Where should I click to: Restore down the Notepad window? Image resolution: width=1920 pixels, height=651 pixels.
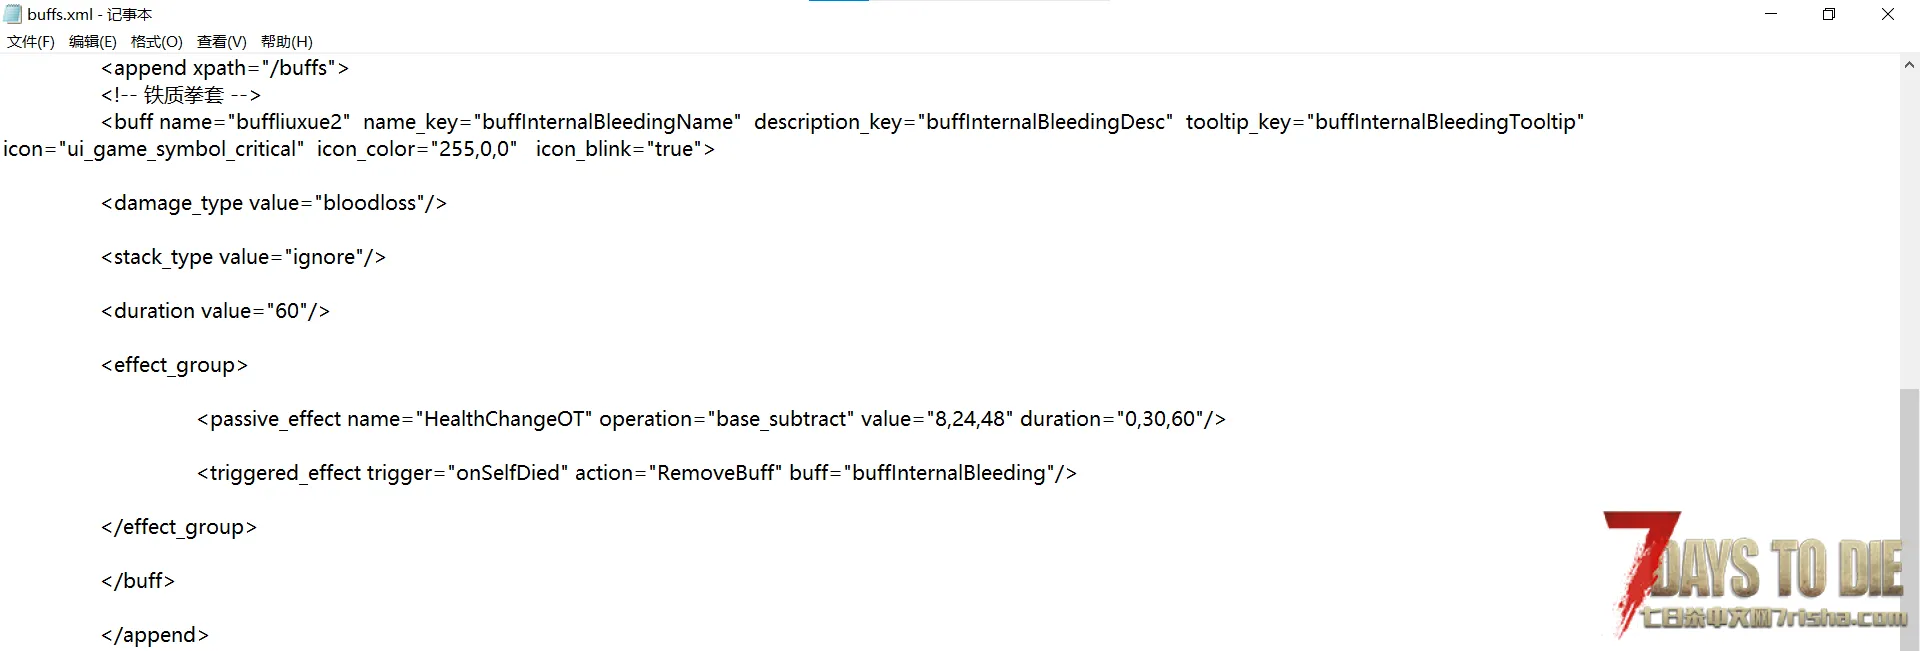pyautogui.click(x=1829, y=14)
